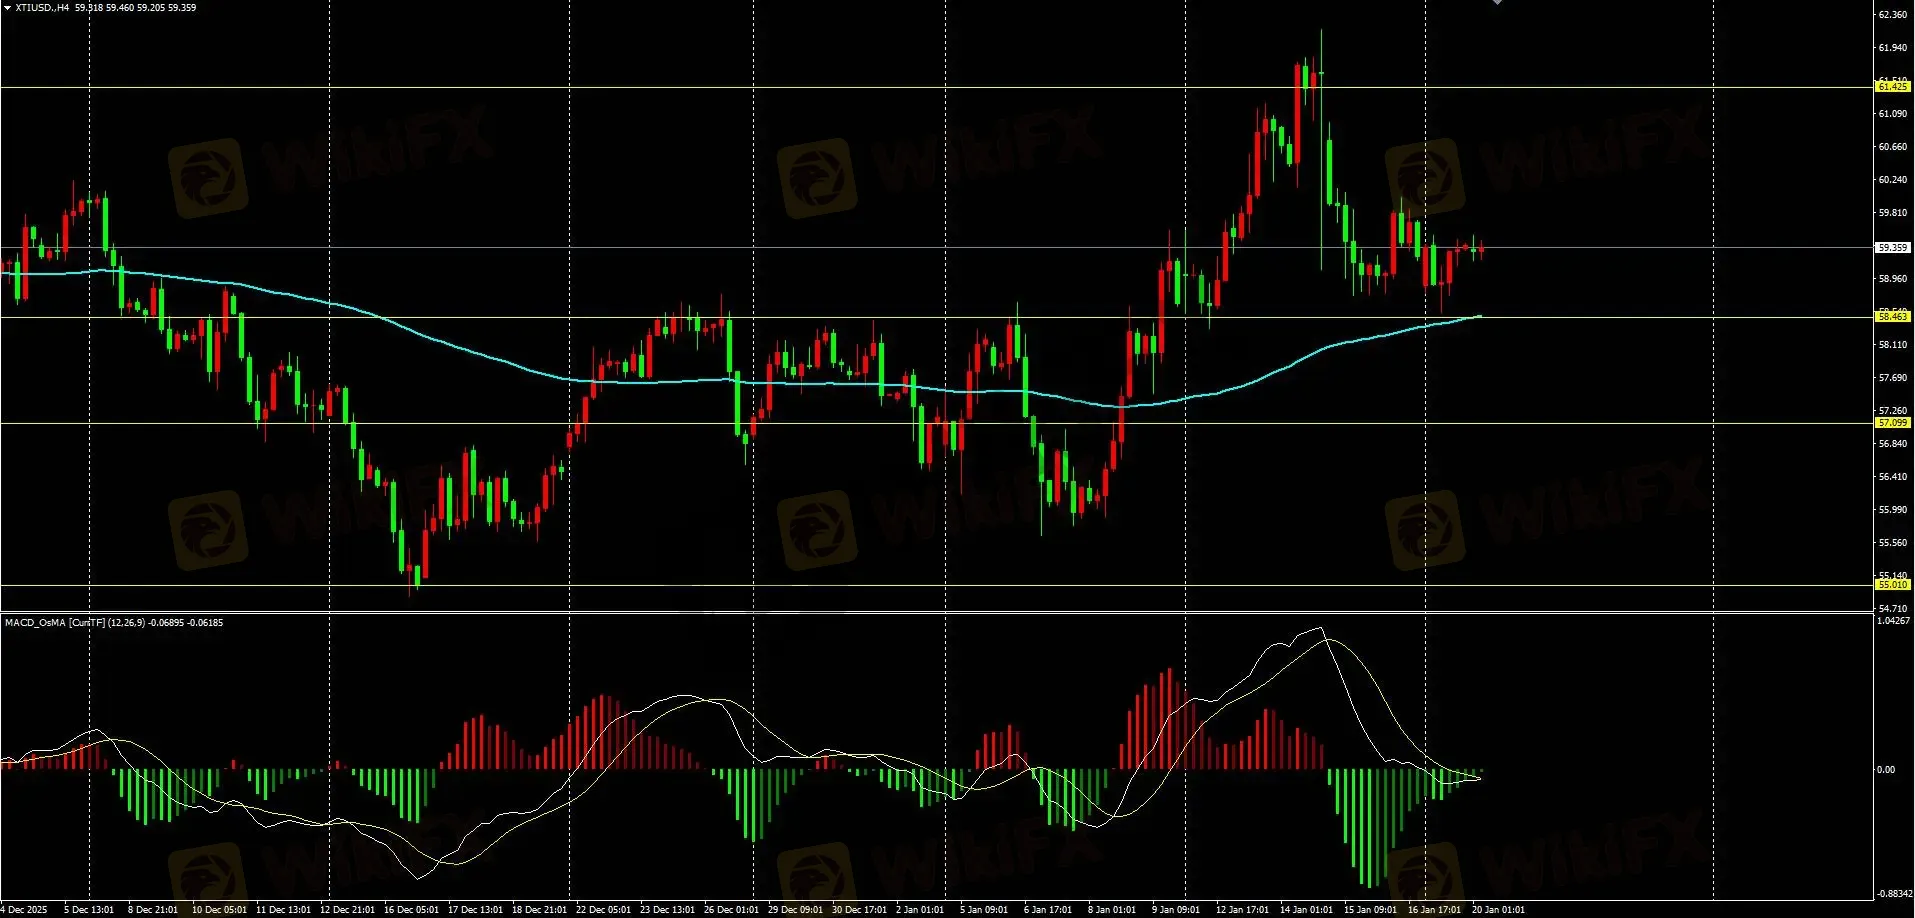Click the 55.010 yellow price level tag
The image size is (1915, 918).
tap(1893, 584)
